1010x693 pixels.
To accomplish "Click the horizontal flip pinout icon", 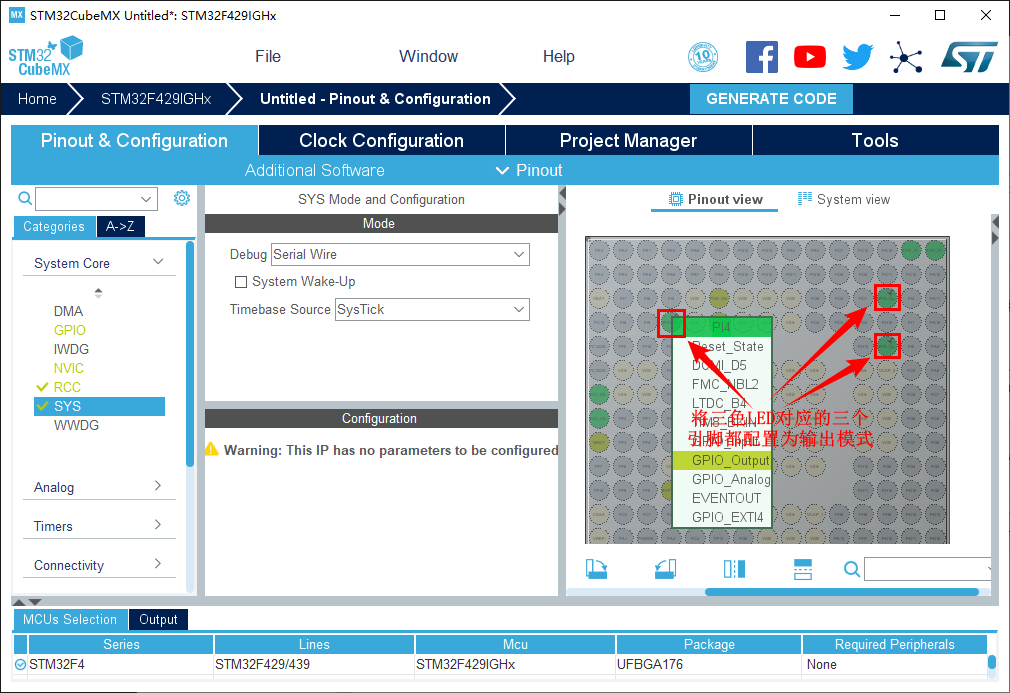I will click(734, 569).
